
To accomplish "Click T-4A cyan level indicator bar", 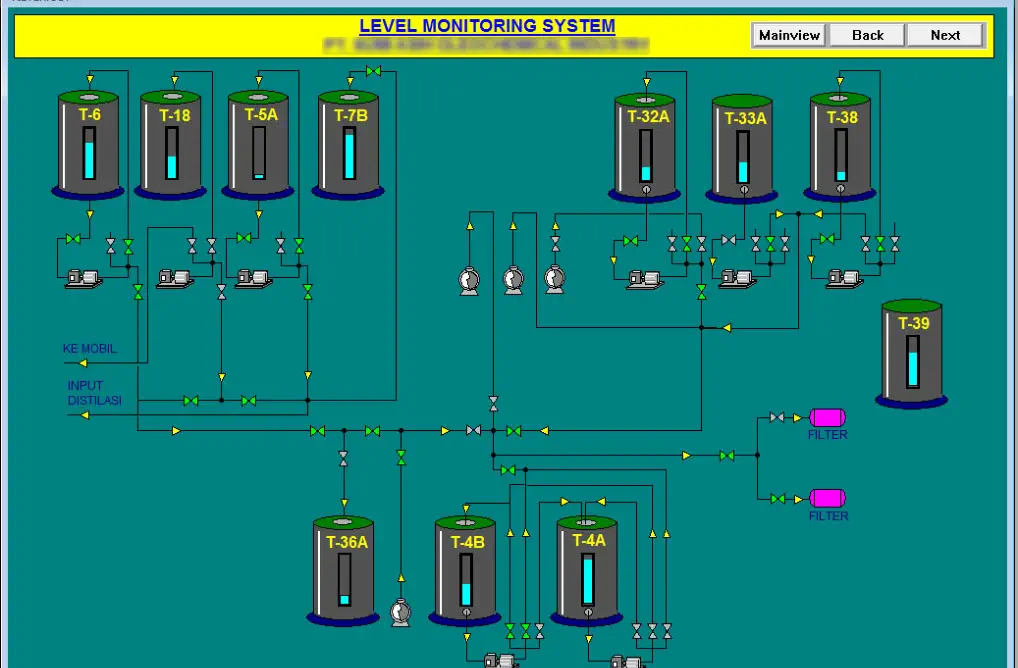I will 588,580.
